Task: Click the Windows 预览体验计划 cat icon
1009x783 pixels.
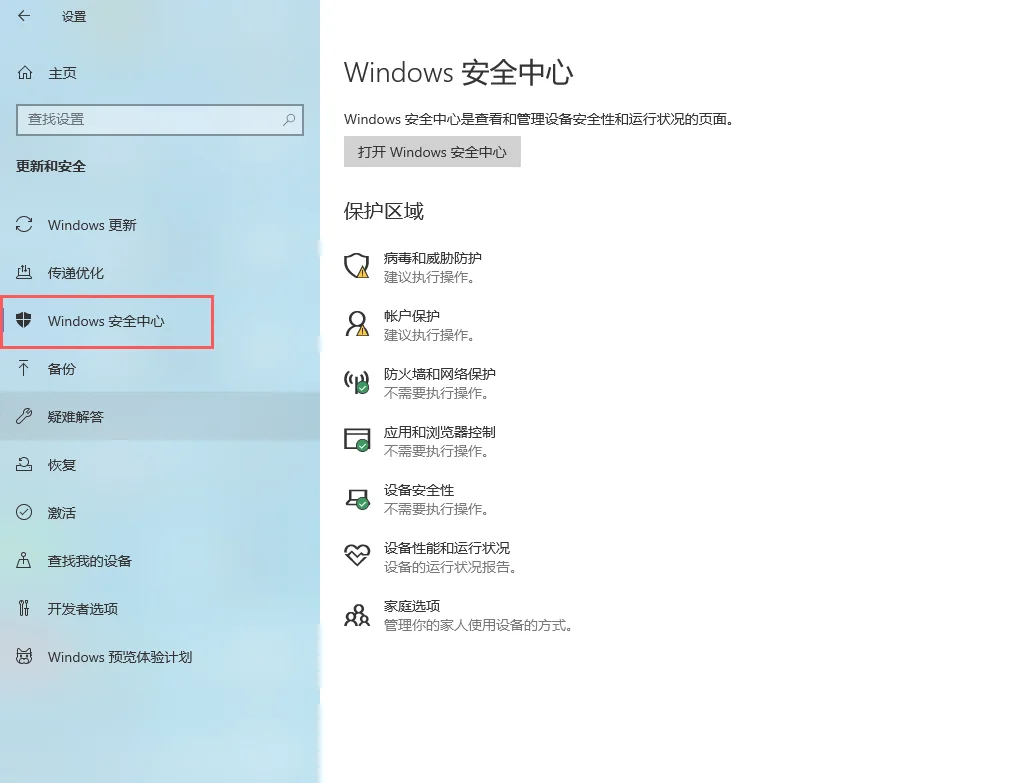Action: (x=24, y=656)
